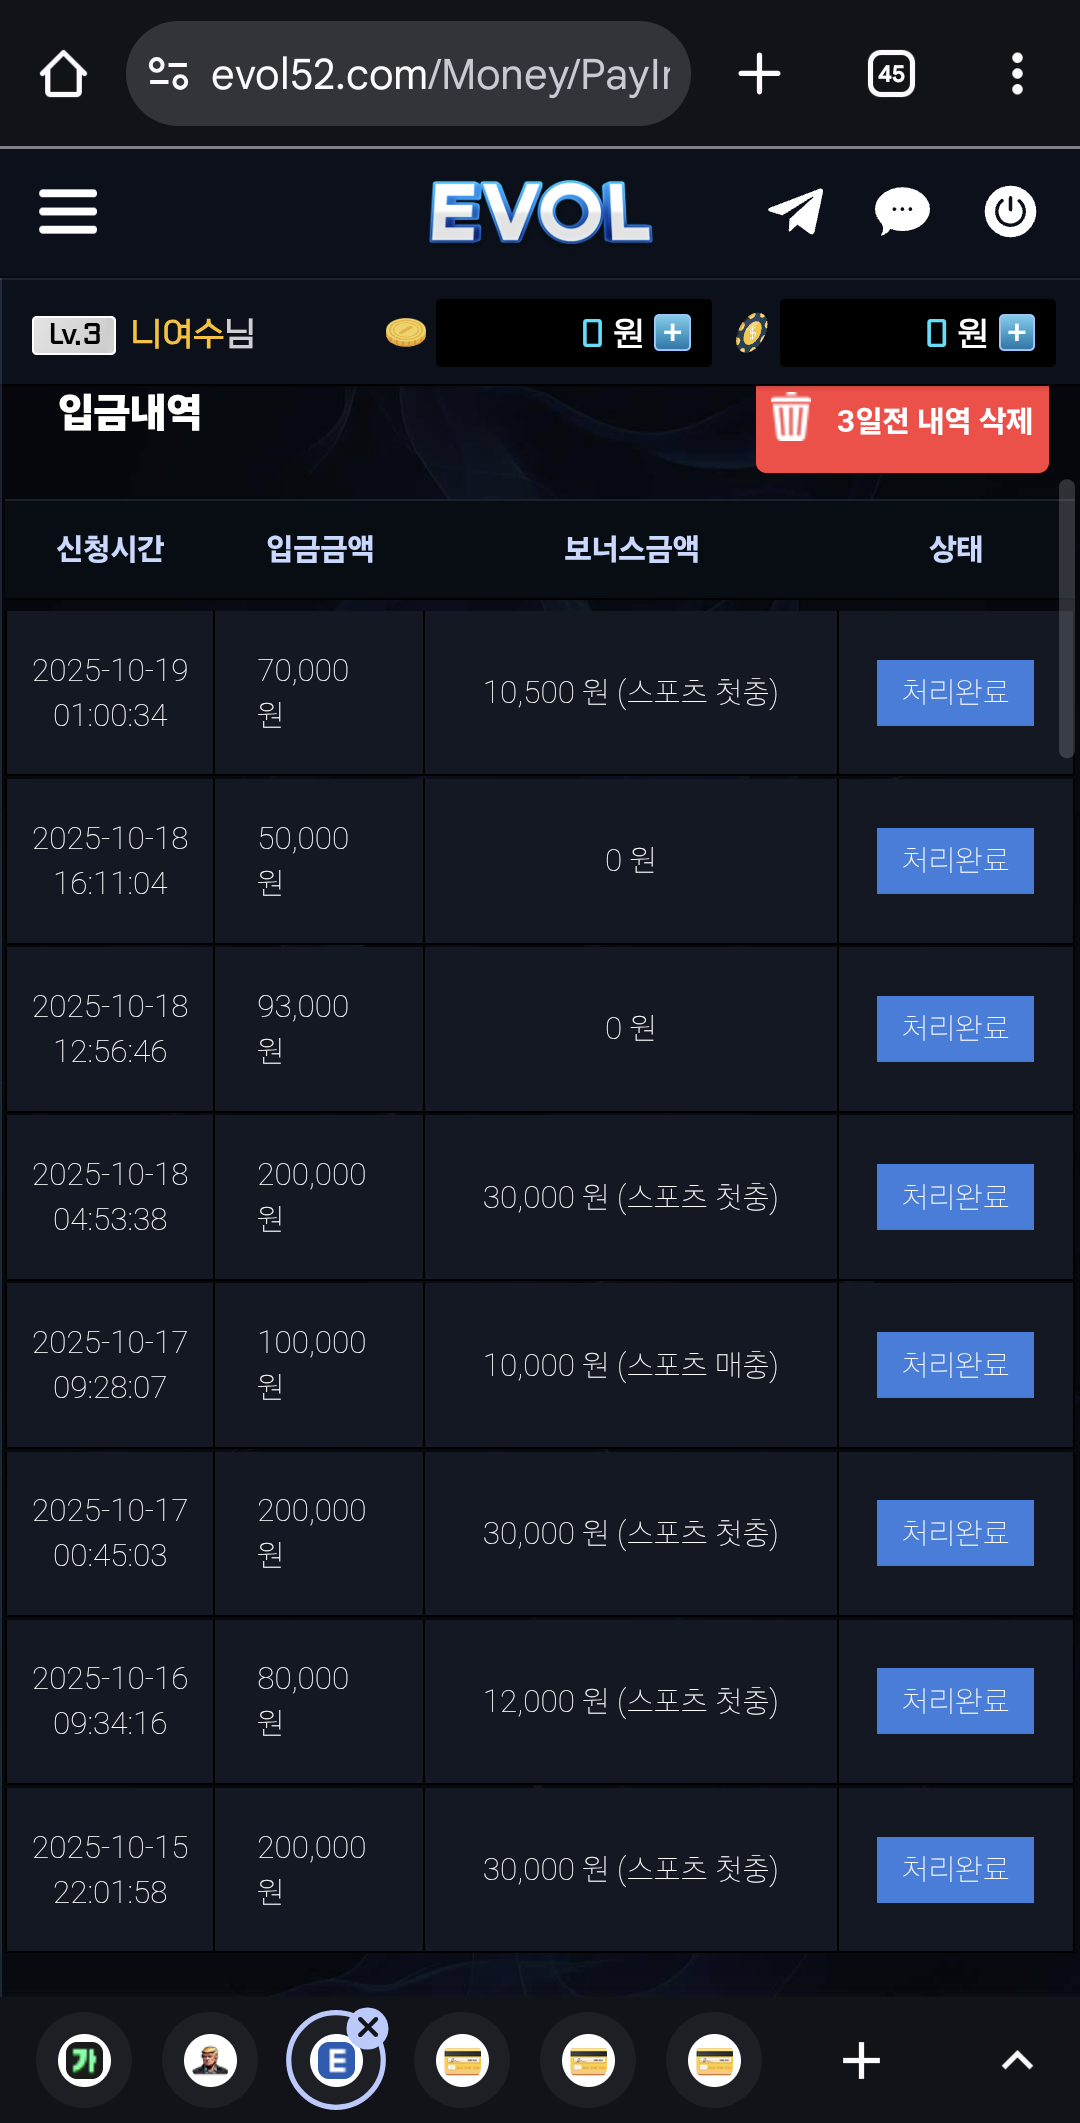1080x2123 pixels.
Task: Click the EVOL logo
Action: (x=541, y=211)
